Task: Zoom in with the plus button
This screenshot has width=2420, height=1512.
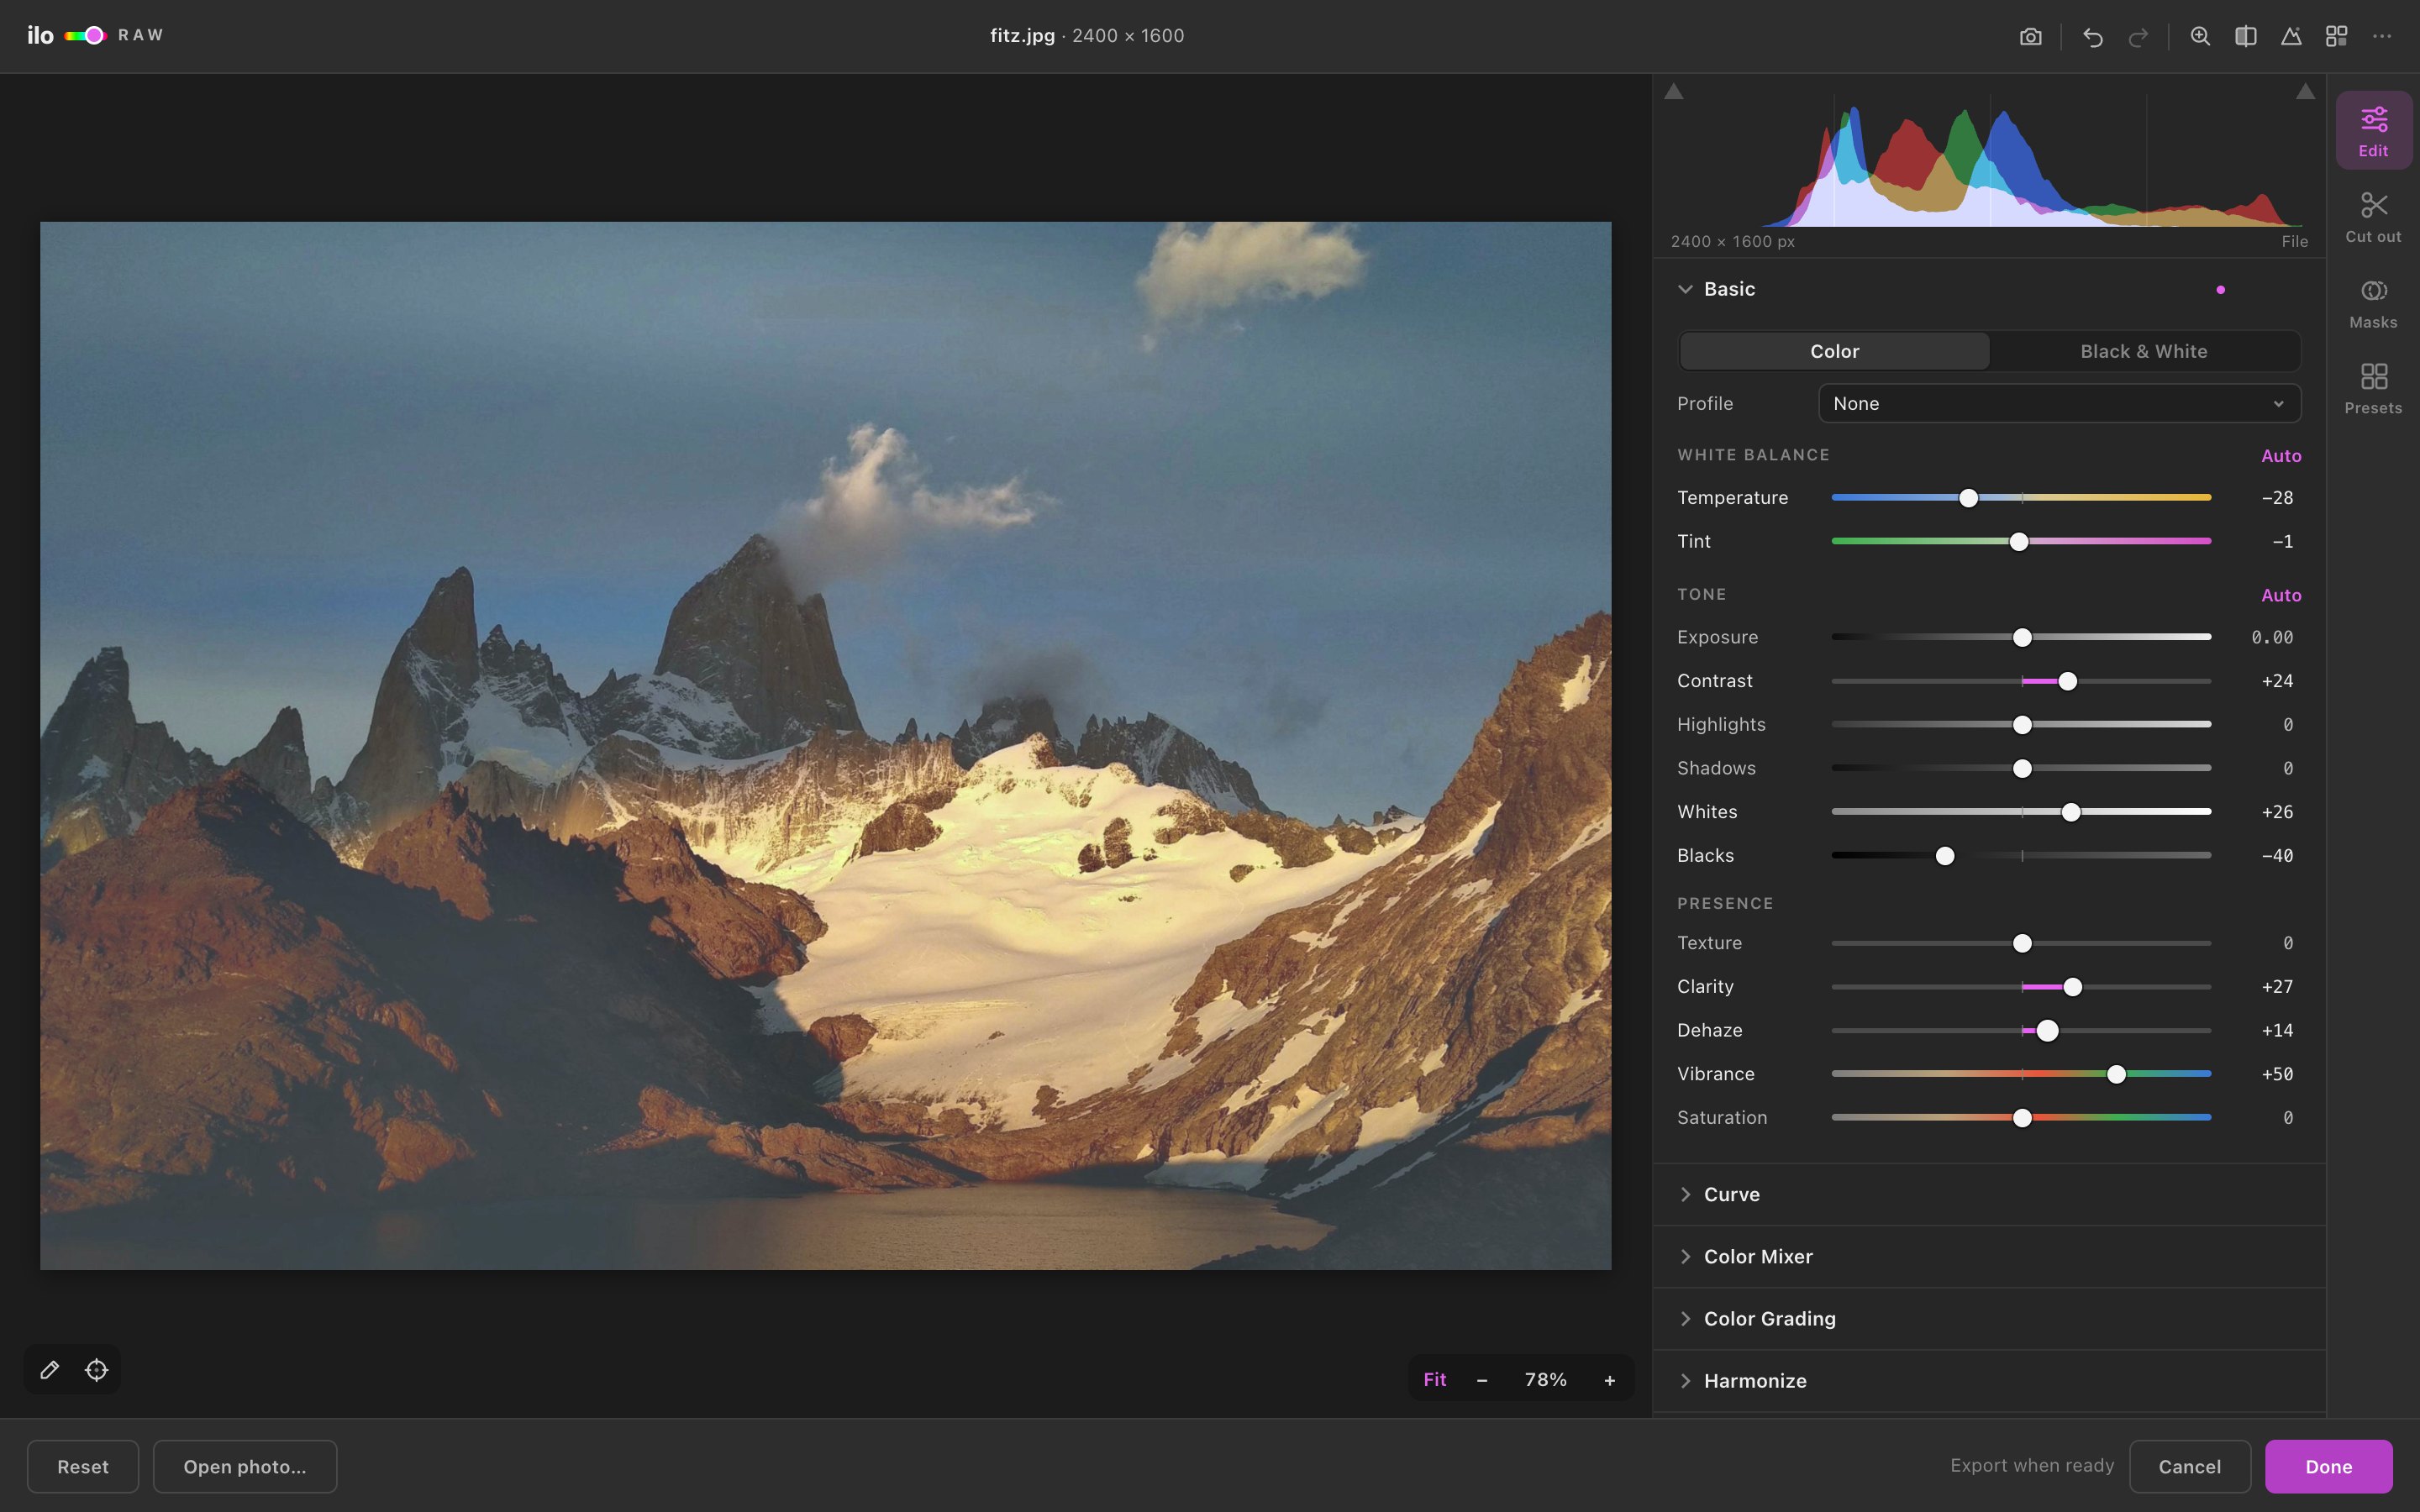Action: 1610,1380
